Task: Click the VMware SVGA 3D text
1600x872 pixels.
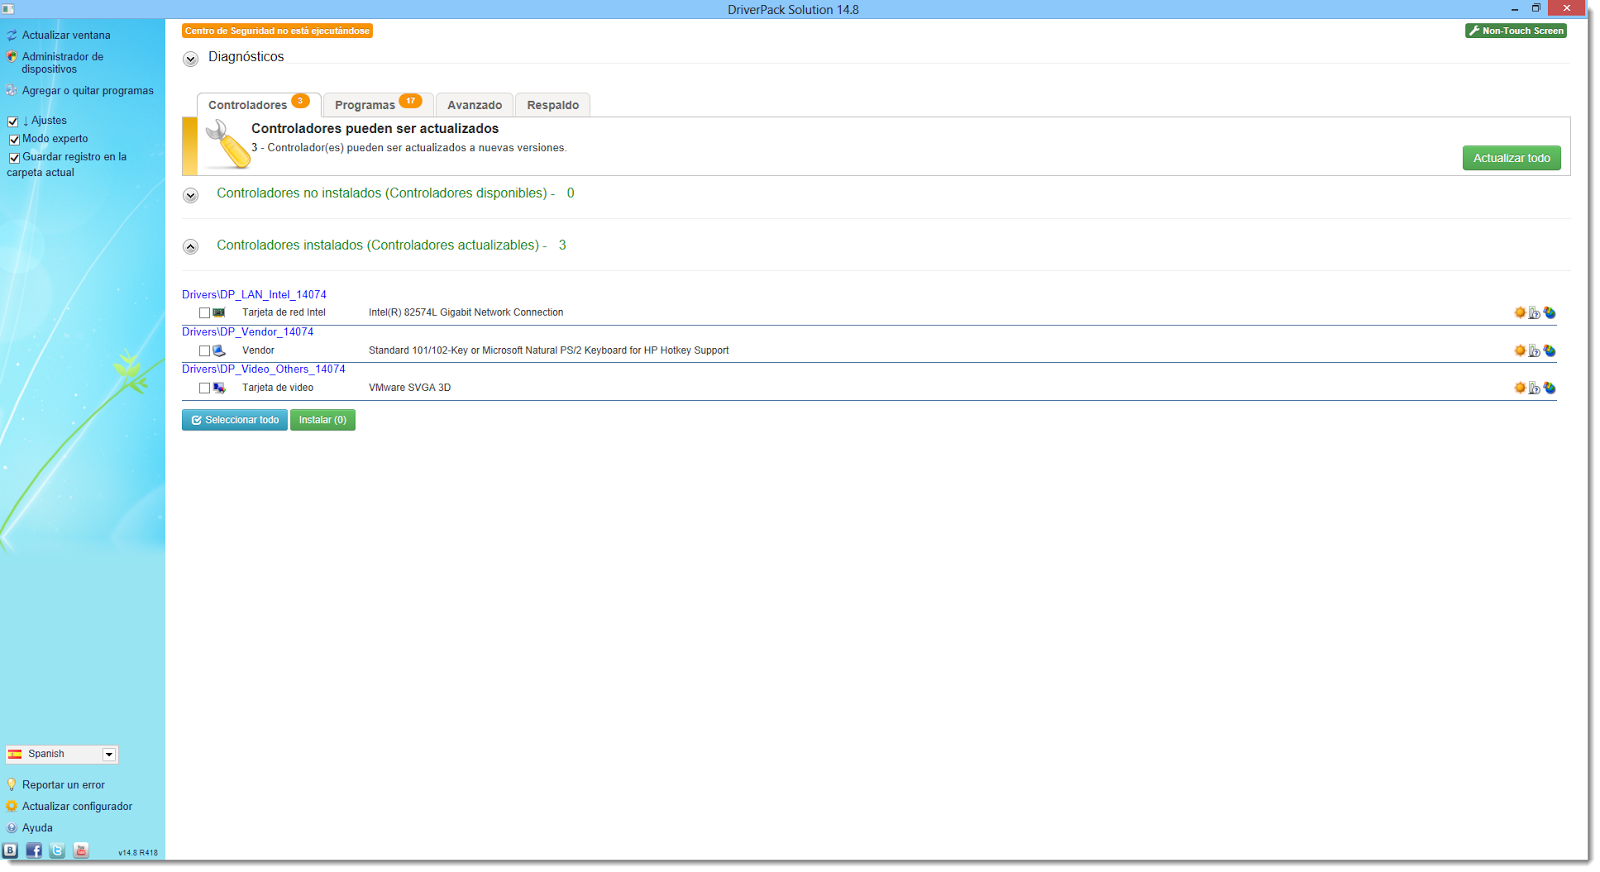Action: pos(410,388)
